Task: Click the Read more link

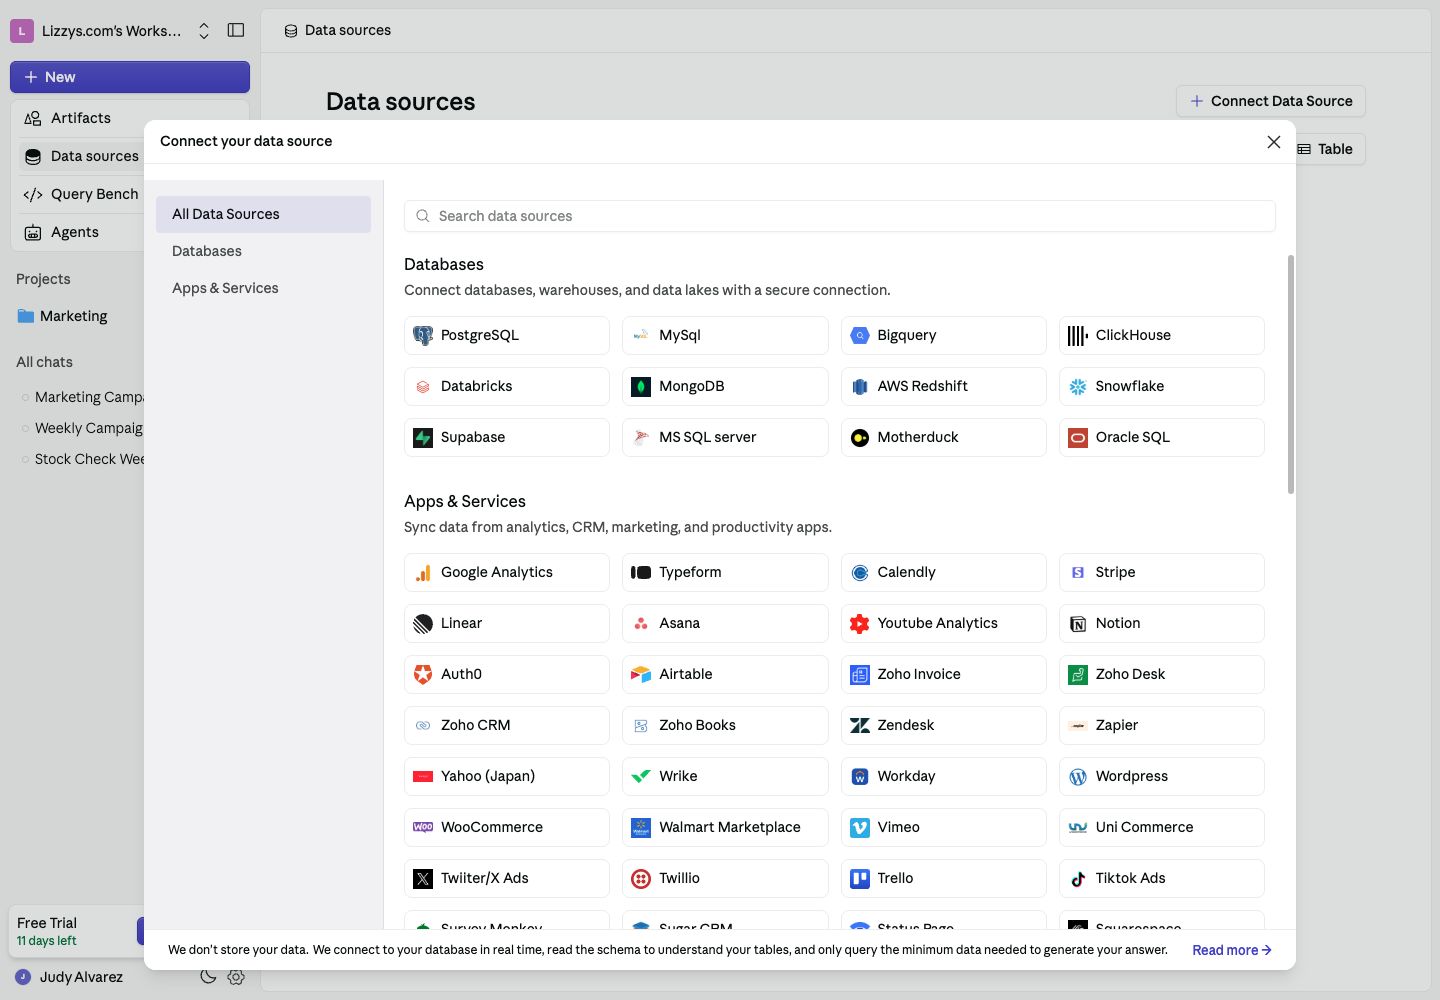Action: pos(1232,950)
